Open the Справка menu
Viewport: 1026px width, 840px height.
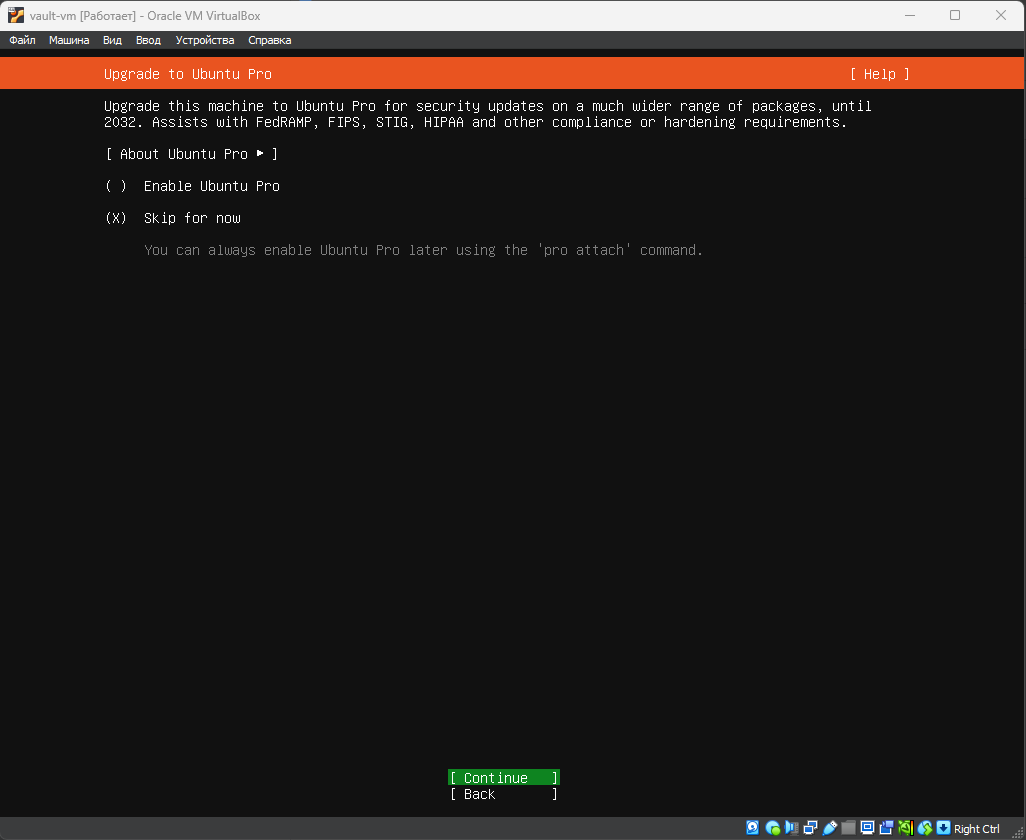point(270,40)
